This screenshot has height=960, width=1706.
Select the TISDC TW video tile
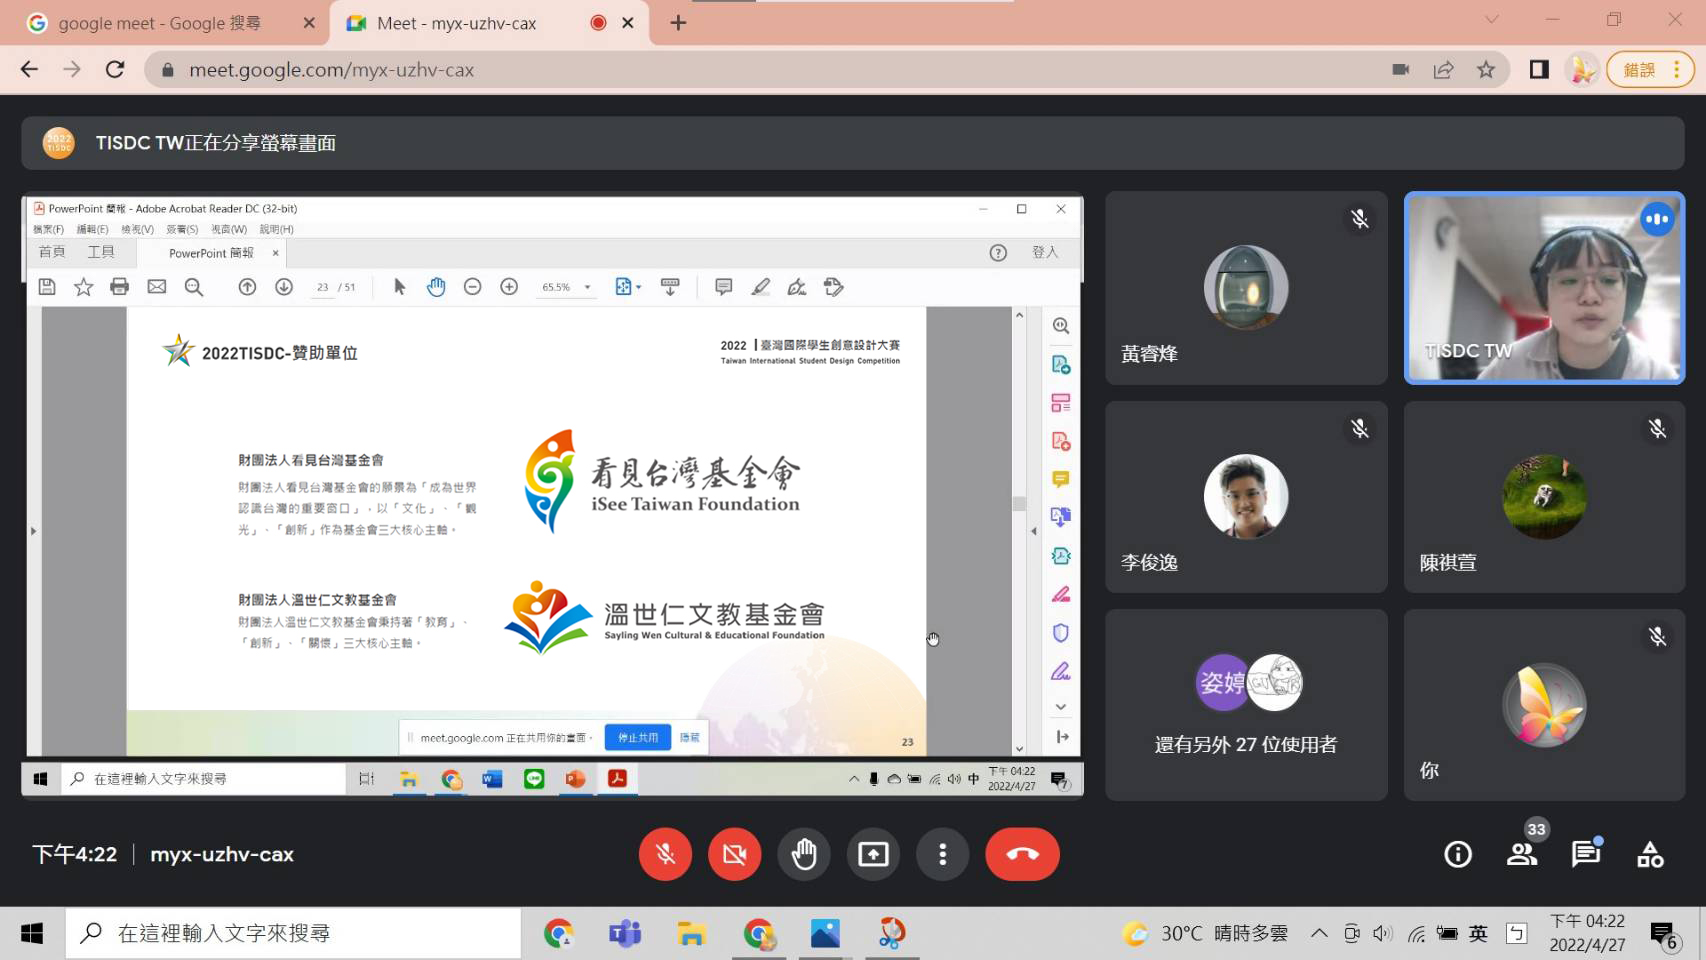tap(1544, 288)
